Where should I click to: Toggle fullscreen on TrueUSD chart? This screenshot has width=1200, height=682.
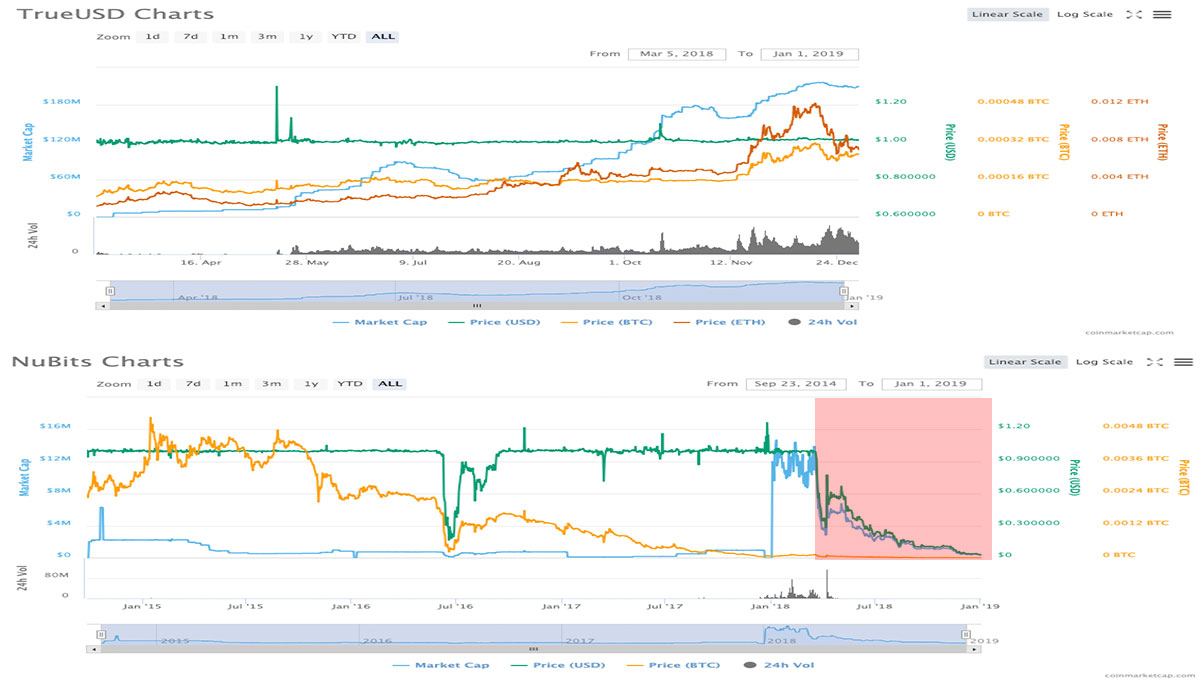1134,15
